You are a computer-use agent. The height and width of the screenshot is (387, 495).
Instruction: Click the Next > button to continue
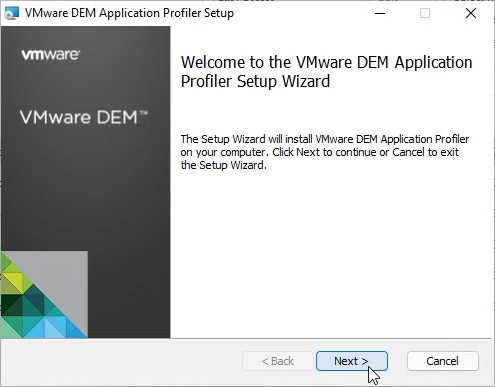[x=352, y=361]
